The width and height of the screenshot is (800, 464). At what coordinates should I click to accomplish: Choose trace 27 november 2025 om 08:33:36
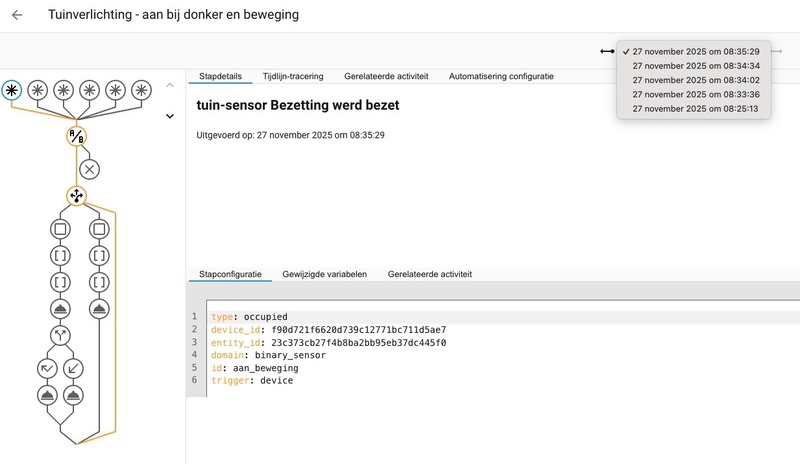pyautogui.click(x=693, y=94)
